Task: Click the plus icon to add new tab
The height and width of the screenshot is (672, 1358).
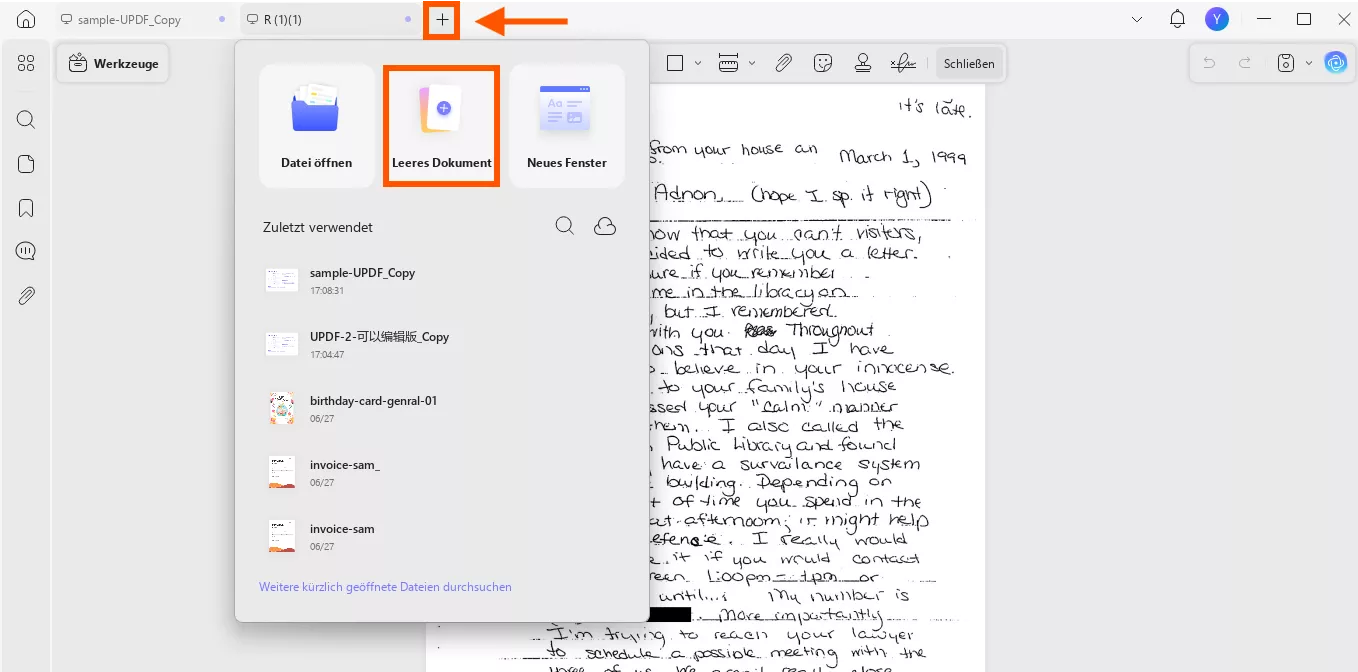Action: point(442,19)
